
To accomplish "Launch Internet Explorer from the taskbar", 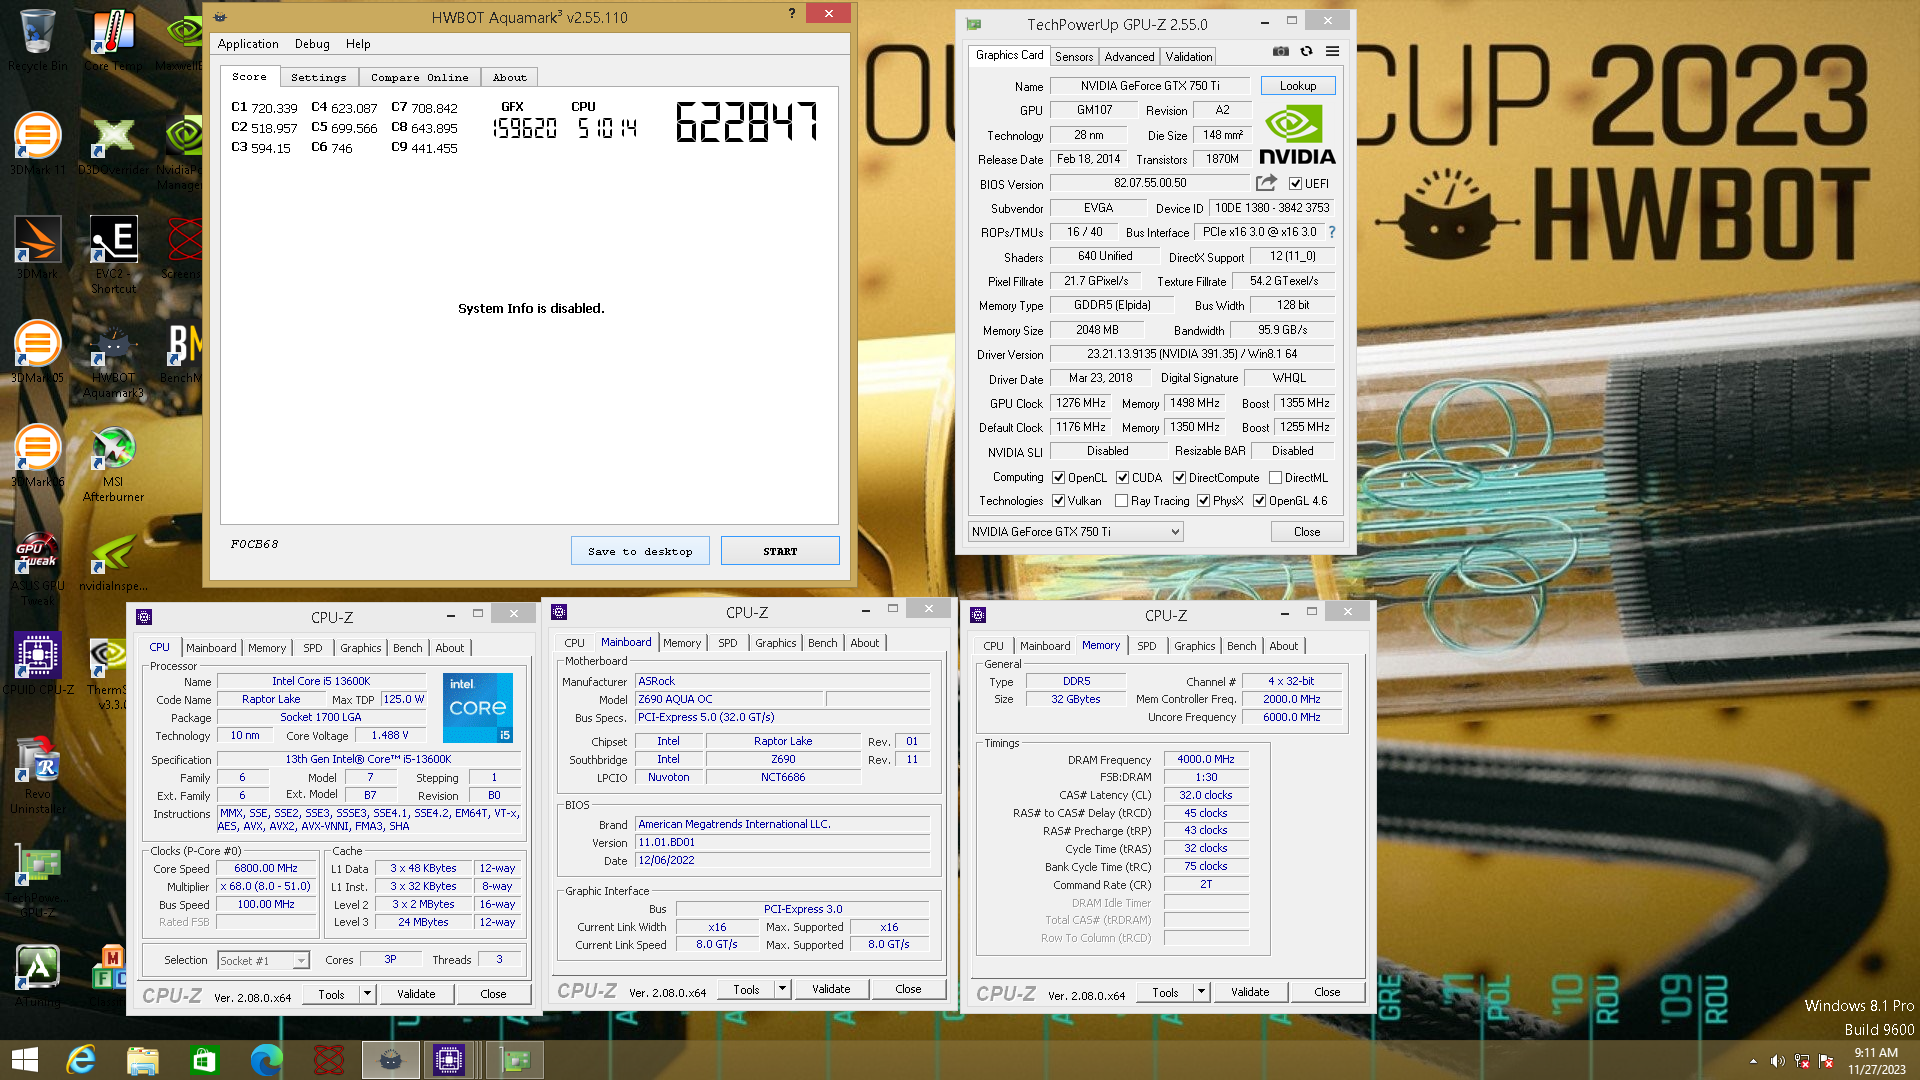I will pyautogui.click(x=81, y=1060).
